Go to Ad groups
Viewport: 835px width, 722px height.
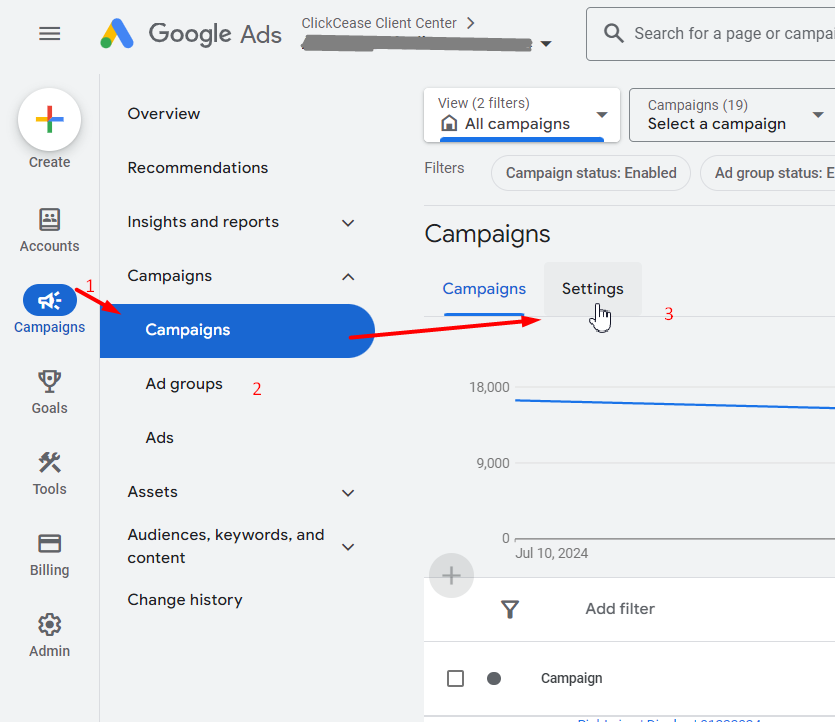184,384
